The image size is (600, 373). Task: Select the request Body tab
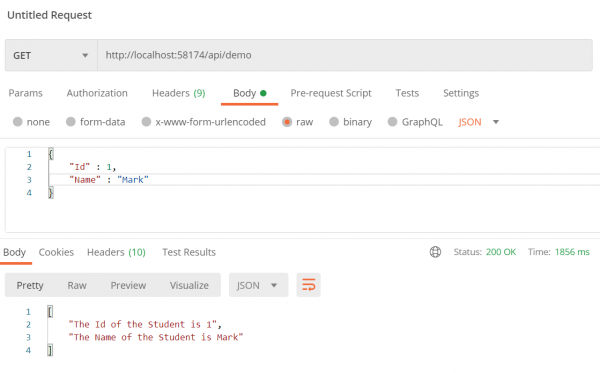[249, 93]
